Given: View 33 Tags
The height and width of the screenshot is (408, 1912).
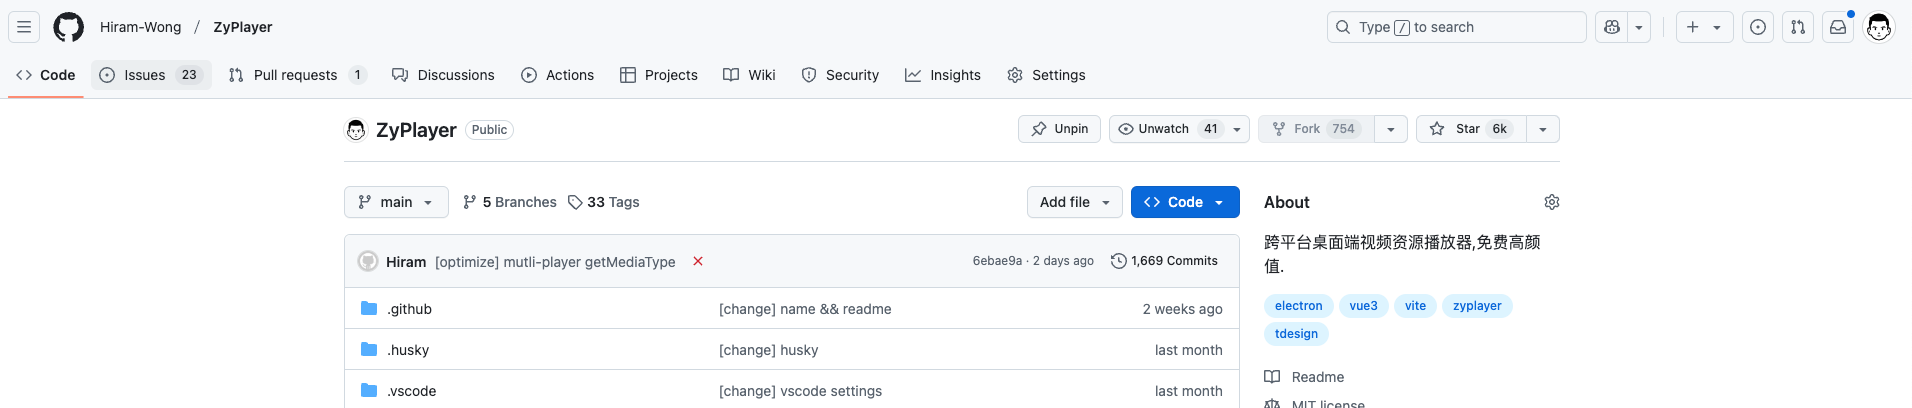Looking at the screenshot, I should (x=604, y=202).
